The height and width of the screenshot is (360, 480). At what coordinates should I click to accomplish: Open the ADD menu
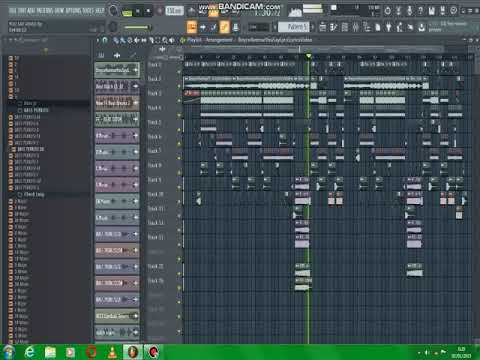point(30,11)
